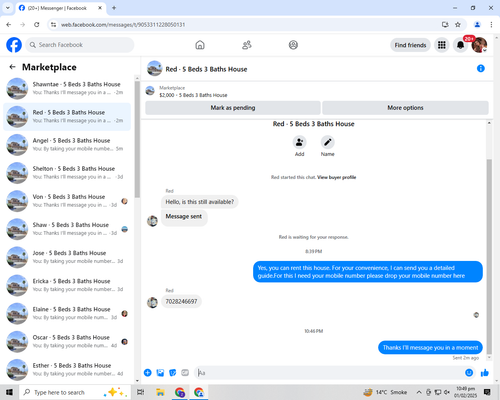Open Jose - 5 Beds 3 Baths conversation
Image resolution: width=500 pixels, height=400 pixels.
(67, 257)
